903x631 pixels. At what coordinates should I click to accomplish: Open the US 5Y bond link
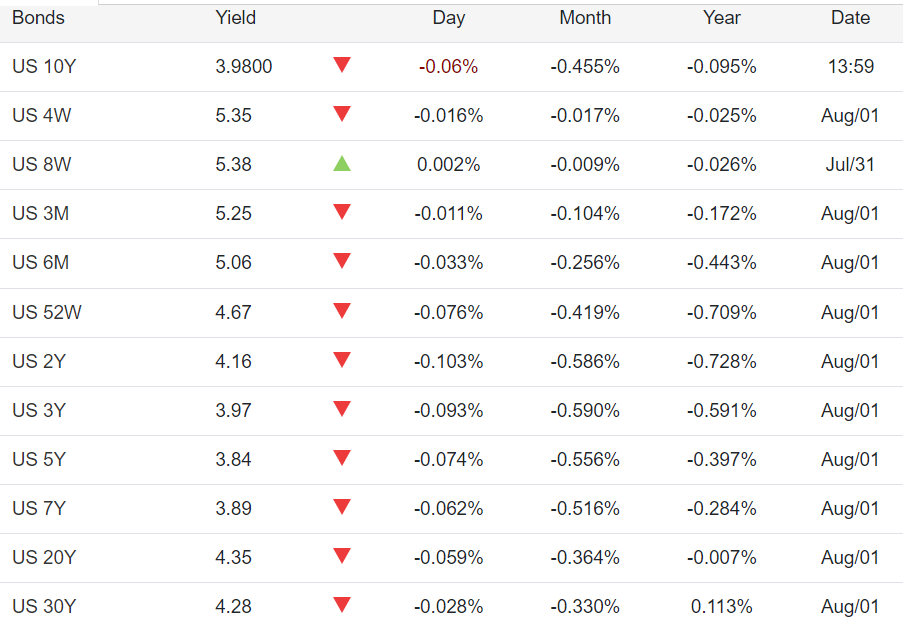[39, 459]
